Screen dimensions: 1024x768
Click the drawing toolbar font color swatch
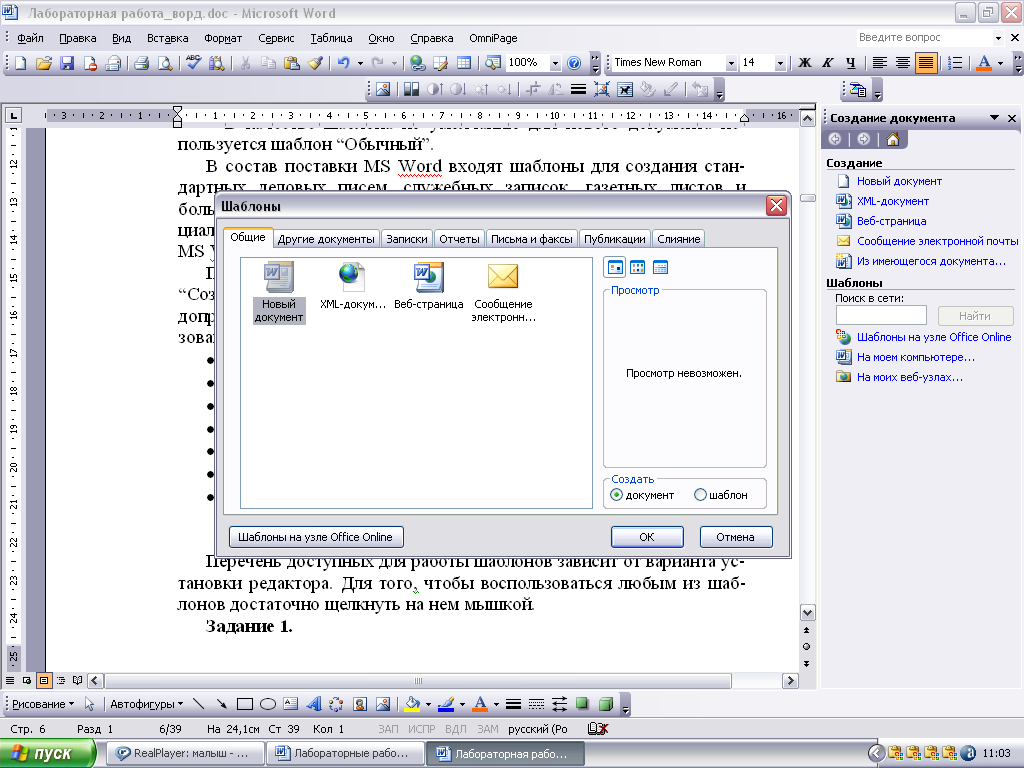480,704
